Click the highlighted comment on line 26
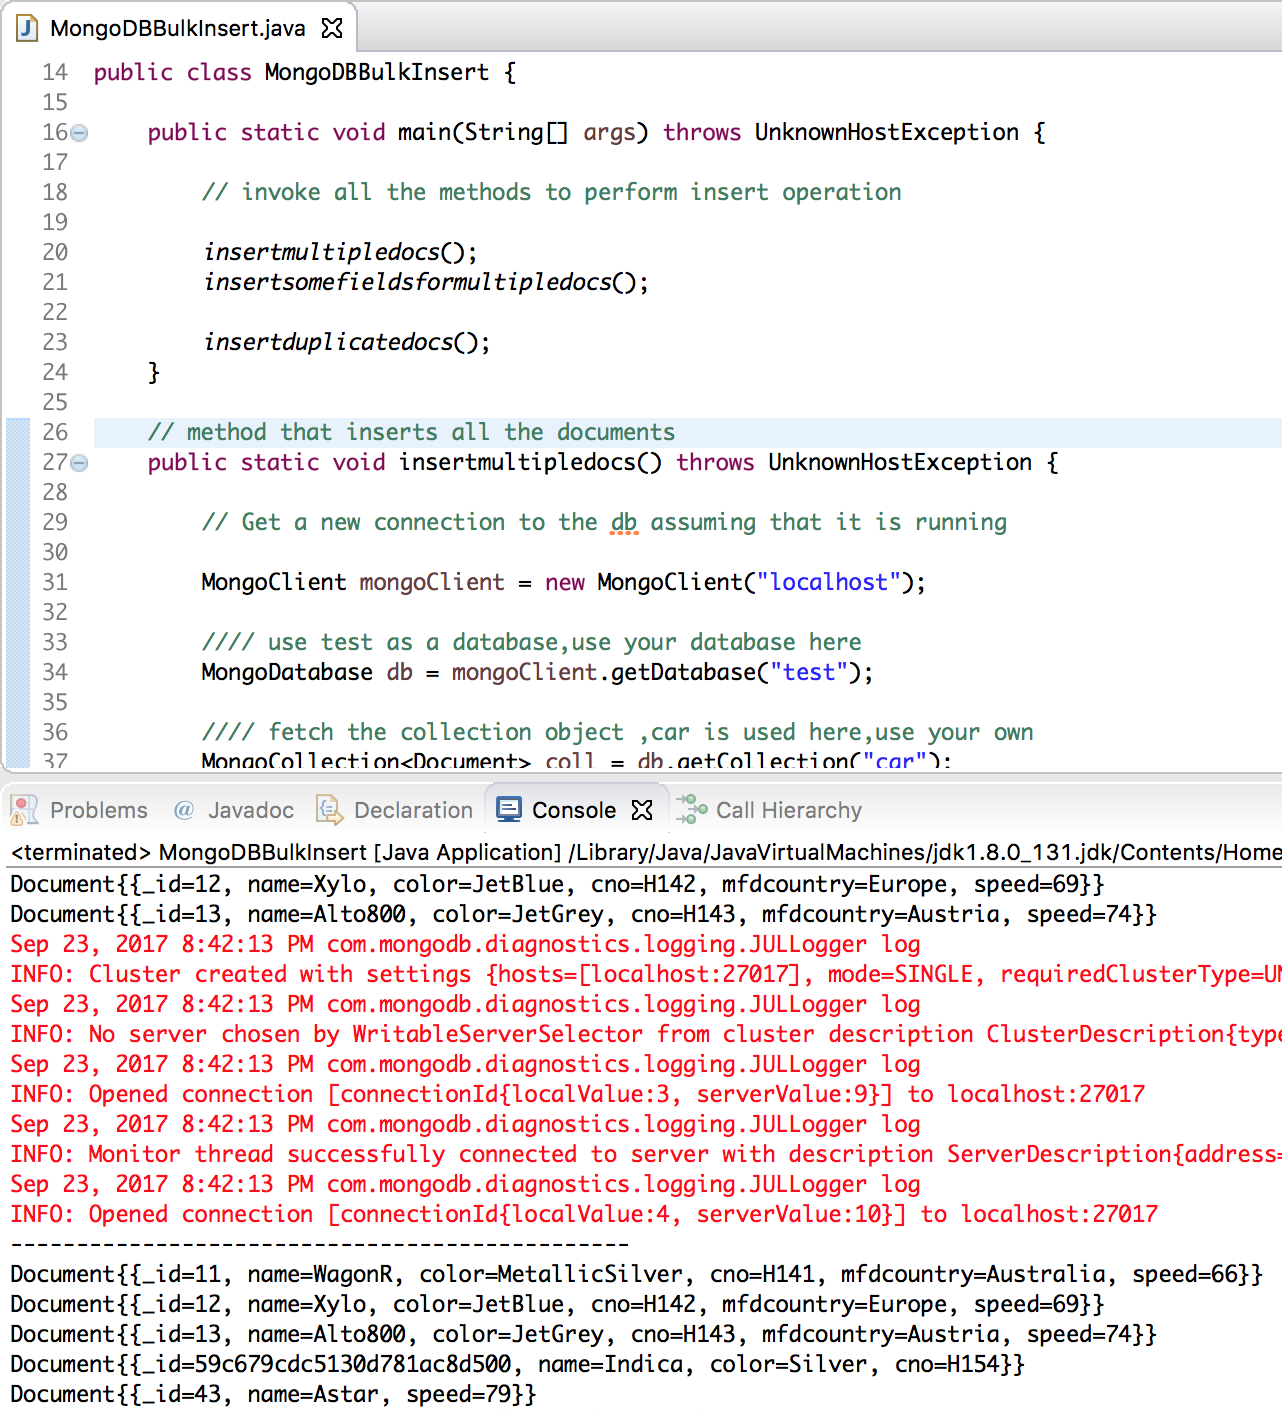The image size is (1282, 1414). (x=410, y=431)
